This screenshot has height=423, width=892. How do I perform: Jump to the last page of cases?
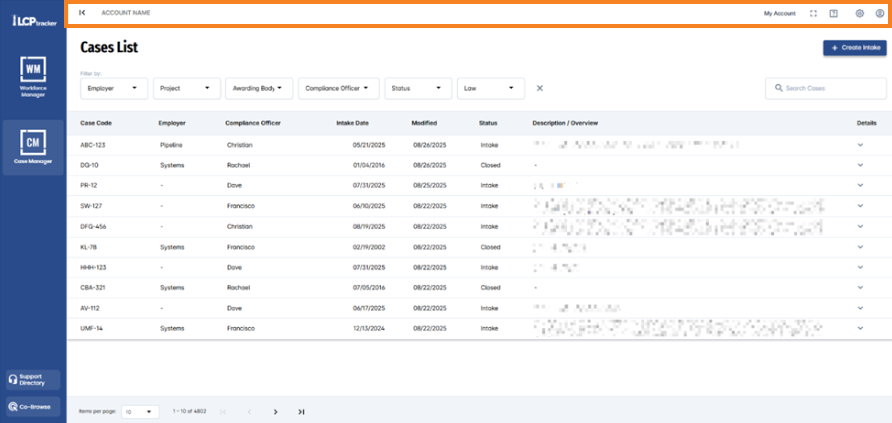(302, 412)
